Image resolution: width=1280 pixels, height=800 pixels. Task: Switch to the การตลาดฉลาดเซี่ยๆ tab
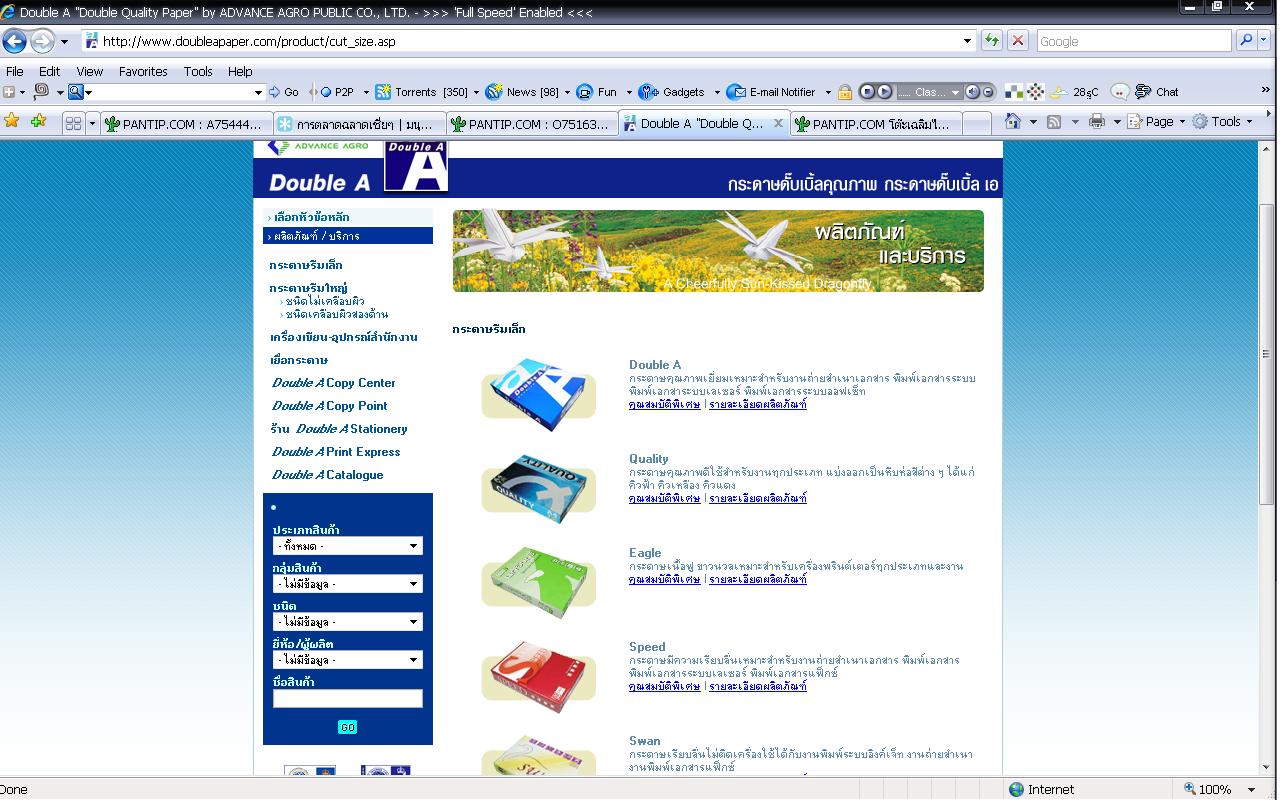[x=359, y=123]
